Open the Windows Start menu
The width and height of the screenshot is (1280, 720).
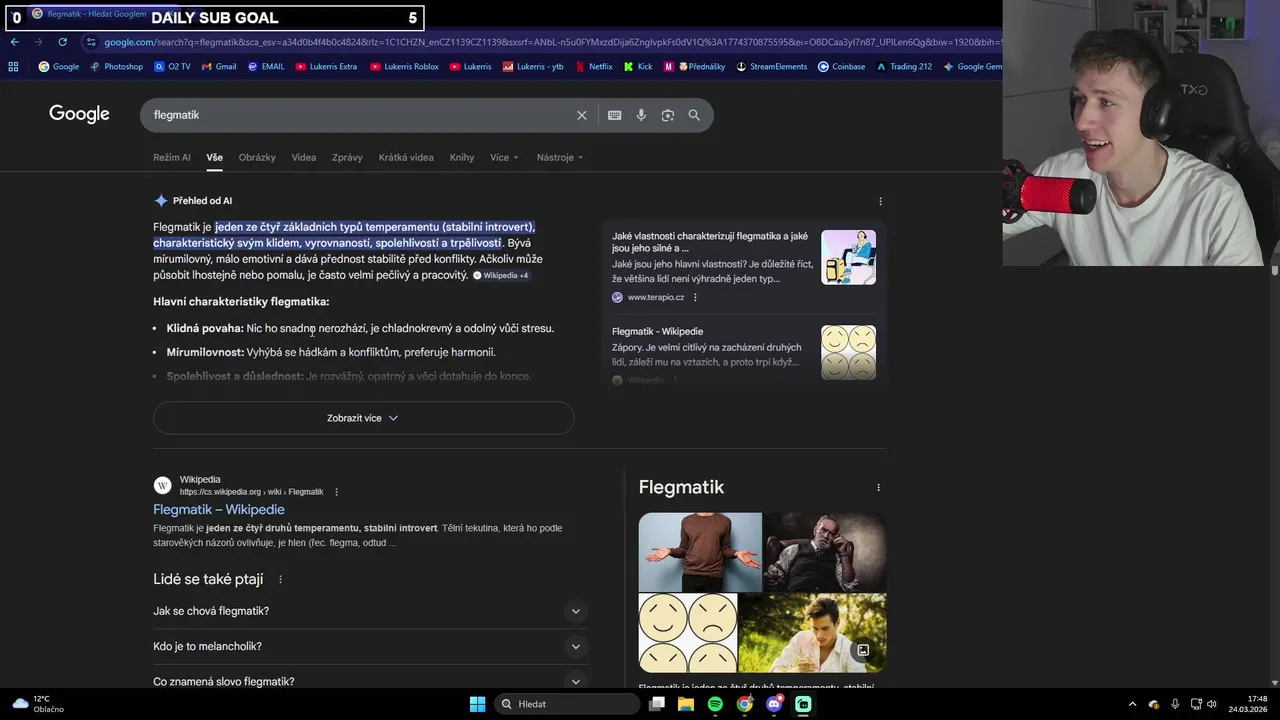click(x=477, y=704)
